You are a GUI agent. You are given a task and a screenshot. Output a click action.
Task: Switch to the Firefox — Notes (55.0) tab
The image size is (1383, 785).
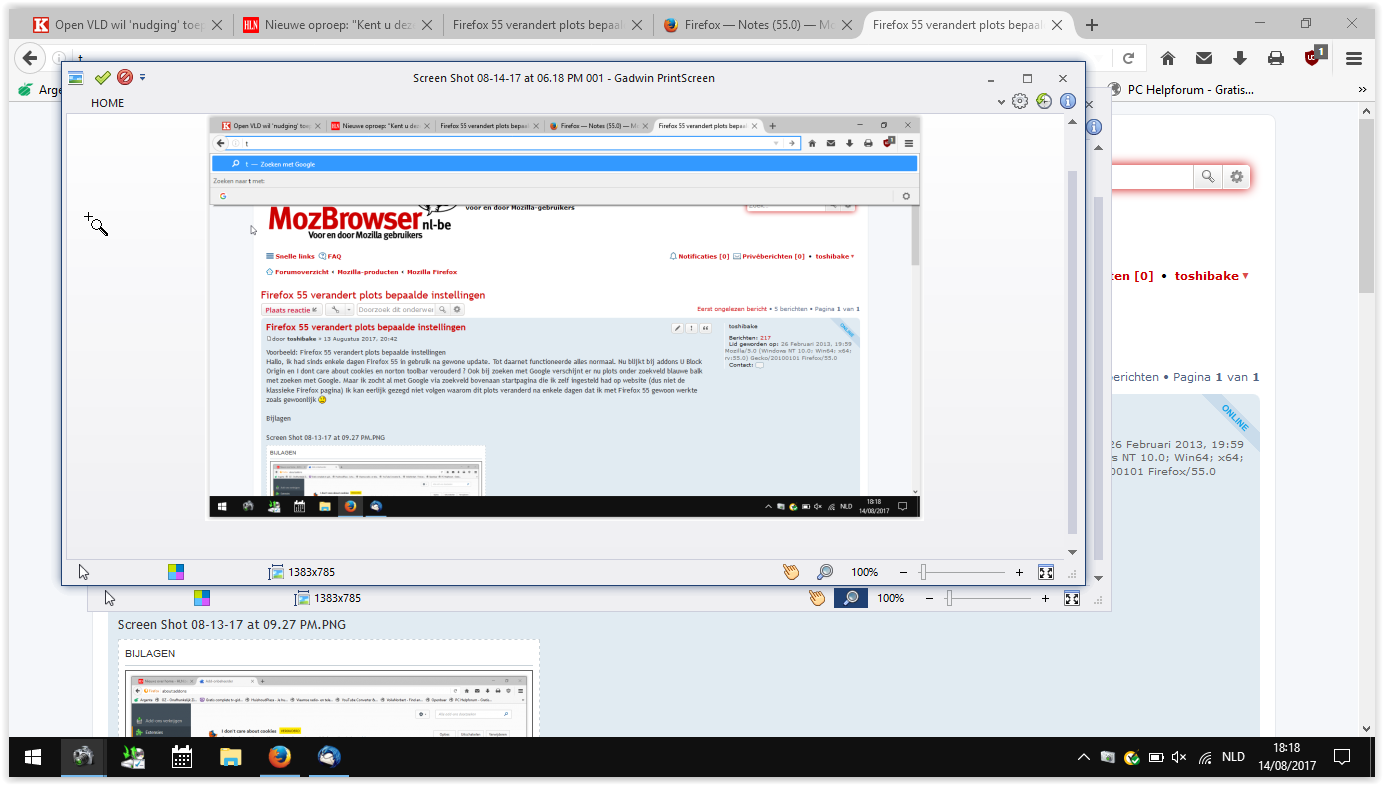(756, 25)
